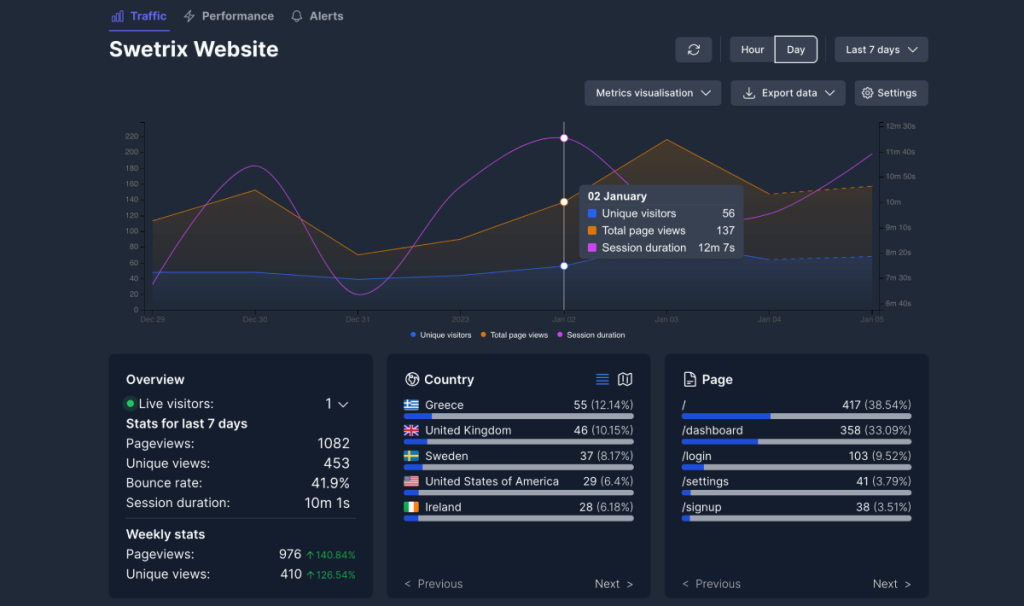Click the Bounce rate value 41.9%
Image resolution: width=1024 pixels, height=606 pixels.
330,483
